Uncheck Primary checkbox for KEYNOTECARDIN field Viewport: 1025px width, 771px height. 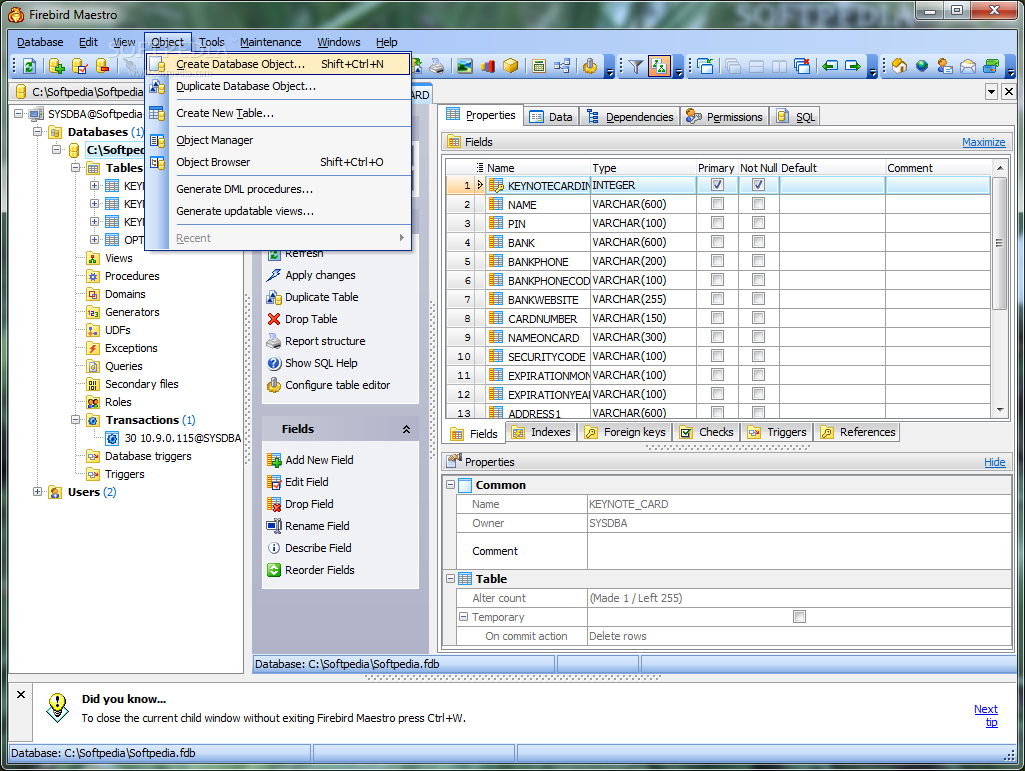click(717, 185)
